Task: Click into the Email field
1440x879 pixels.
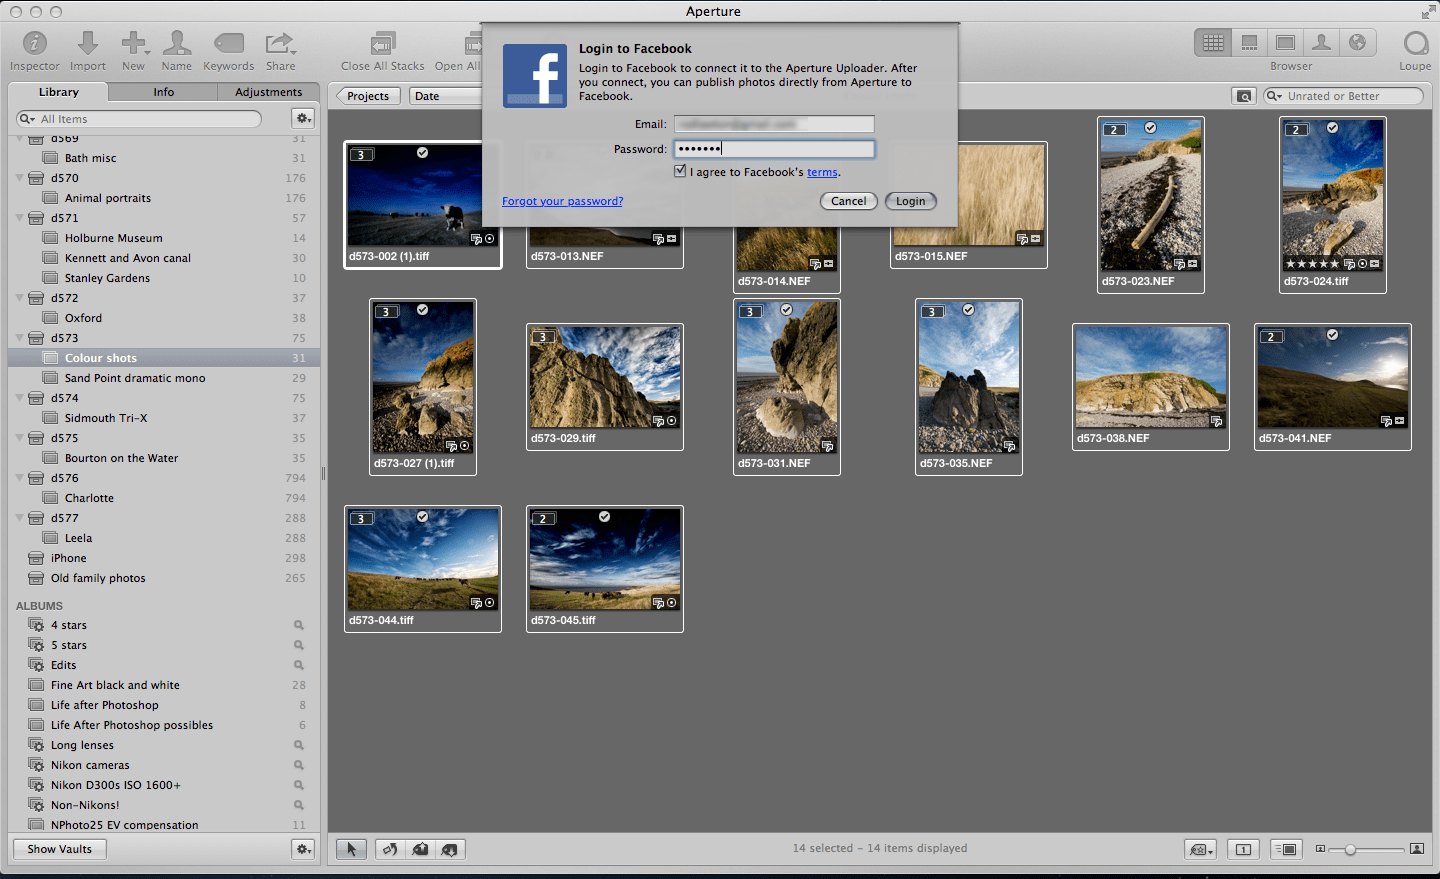Action: coord(774,124)
